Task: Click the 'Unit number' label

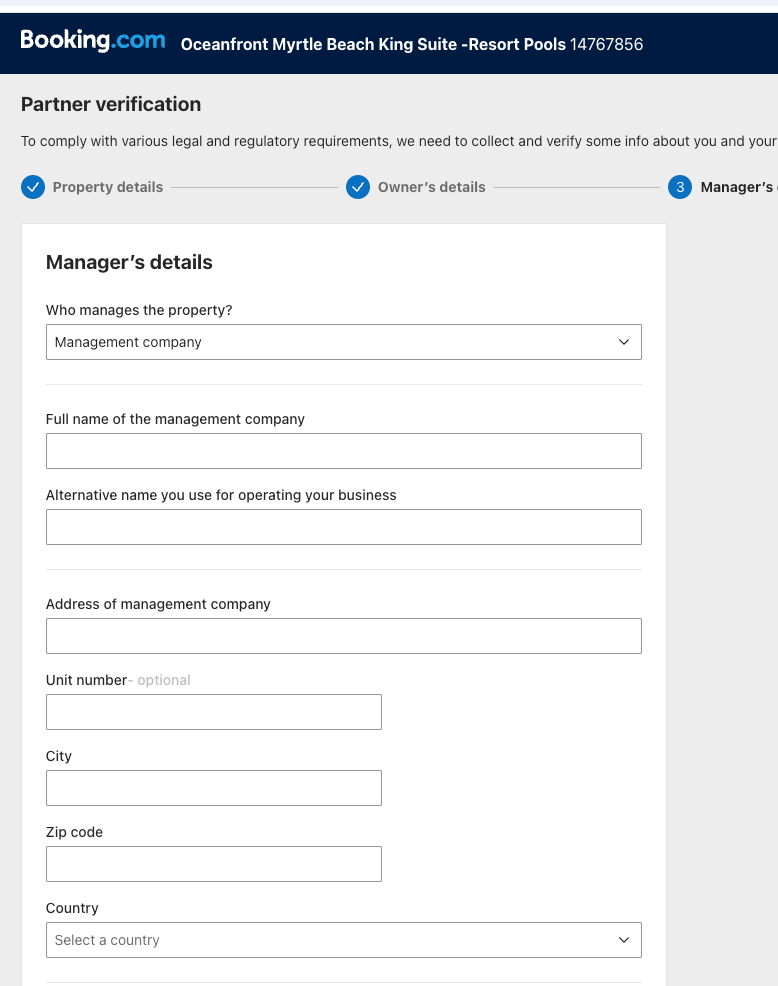Action: tap(86, 680)
